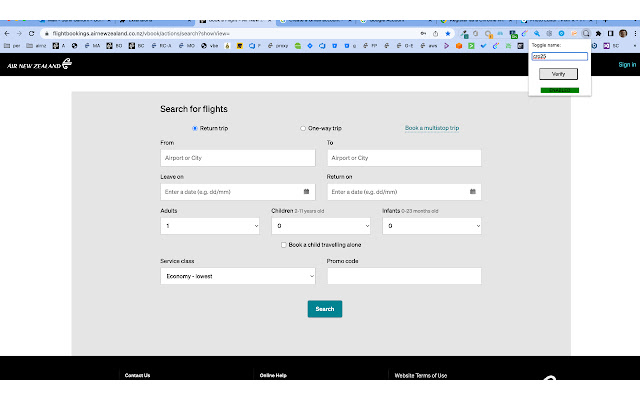Open the Chrome profile avatar
The width and height of the screenshot is (640, 400).
point(623,33)
